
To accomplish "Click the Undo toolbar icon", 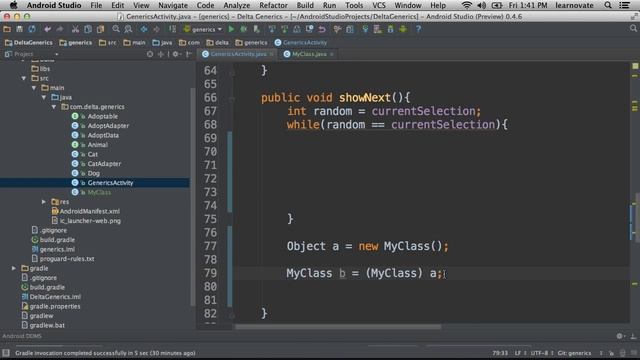I will (47, 29).
